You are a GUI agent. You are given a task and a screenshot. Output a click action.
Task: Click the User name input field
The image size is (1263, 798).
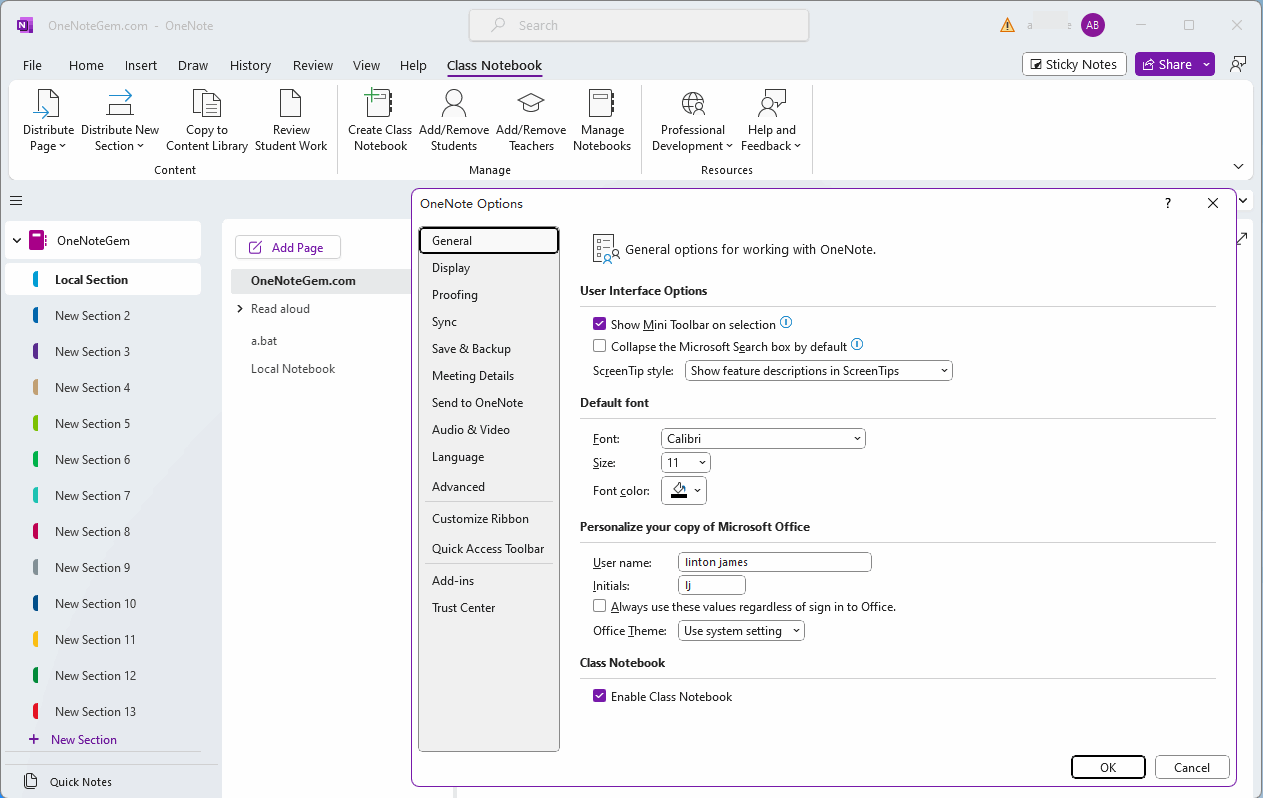tap(775, 562)
